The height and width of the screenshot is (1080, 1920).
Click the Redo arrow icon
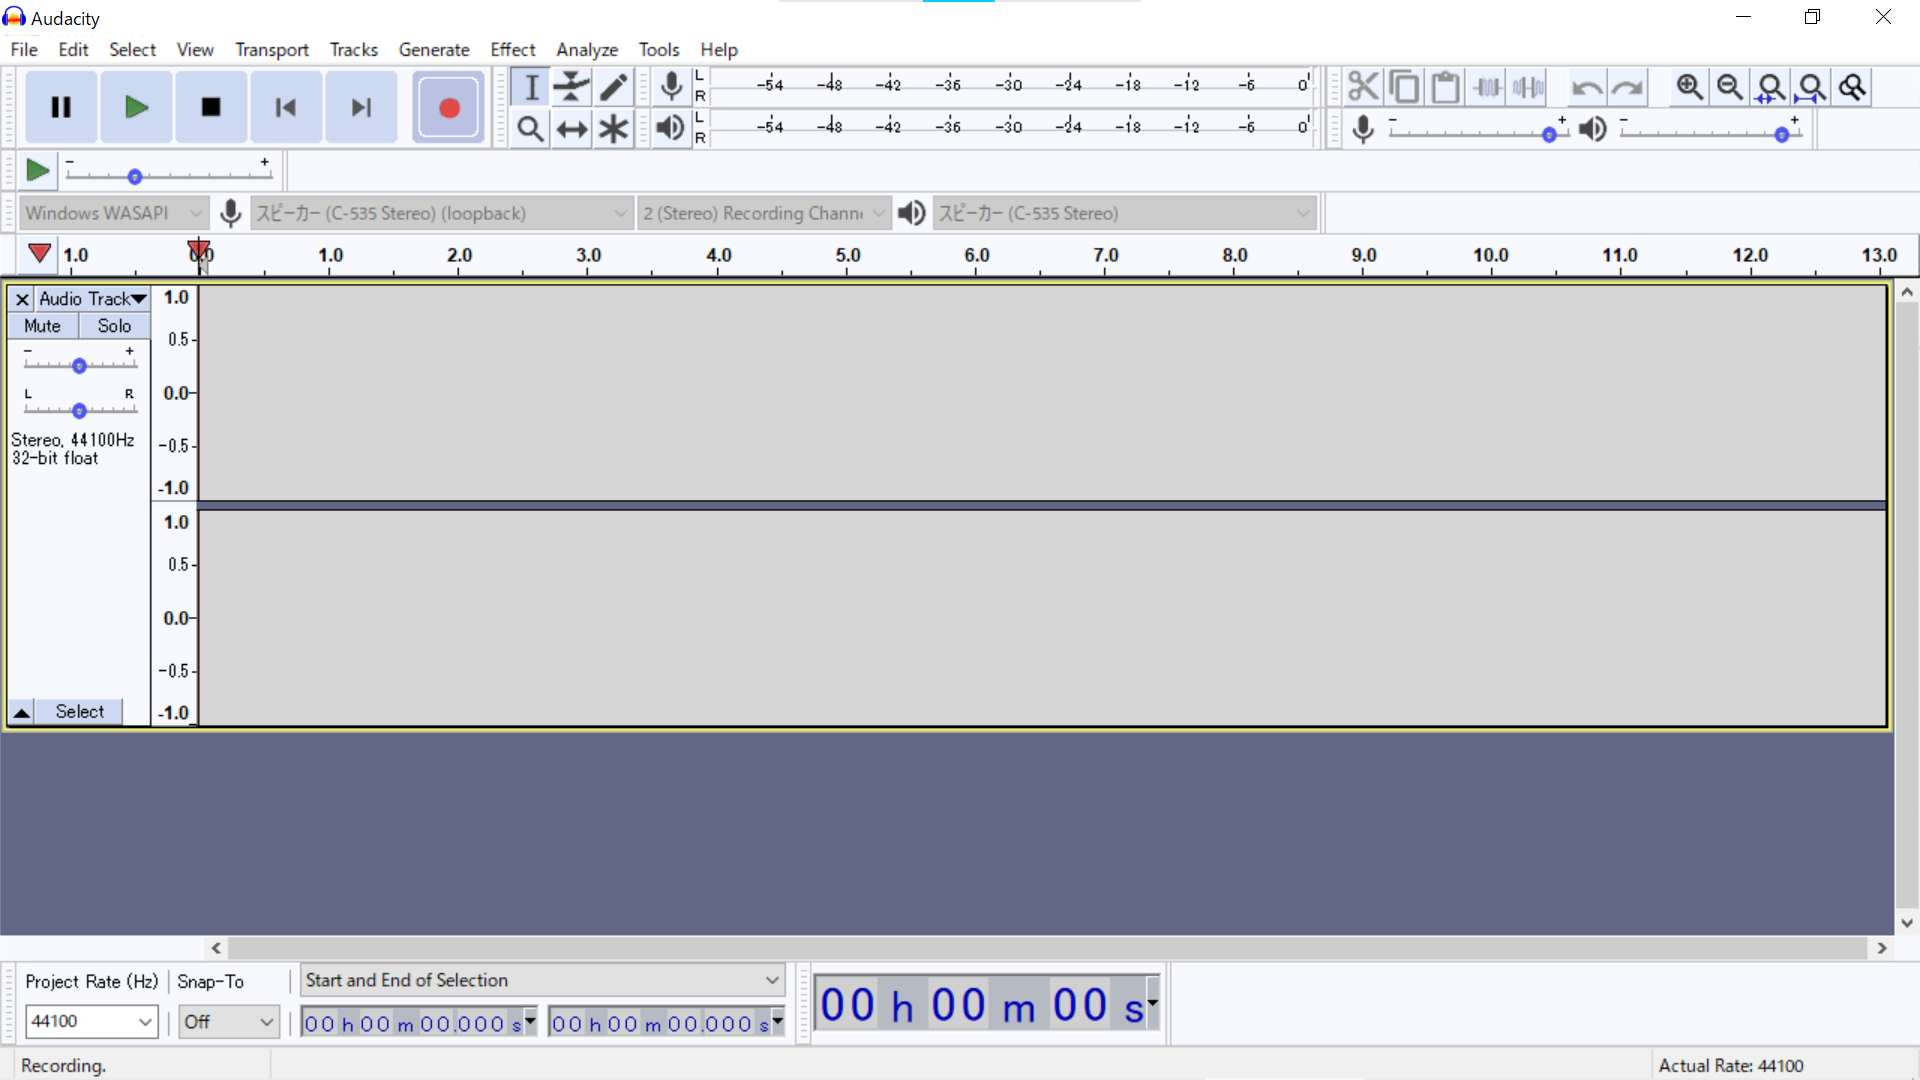(x=1627, y=87)
